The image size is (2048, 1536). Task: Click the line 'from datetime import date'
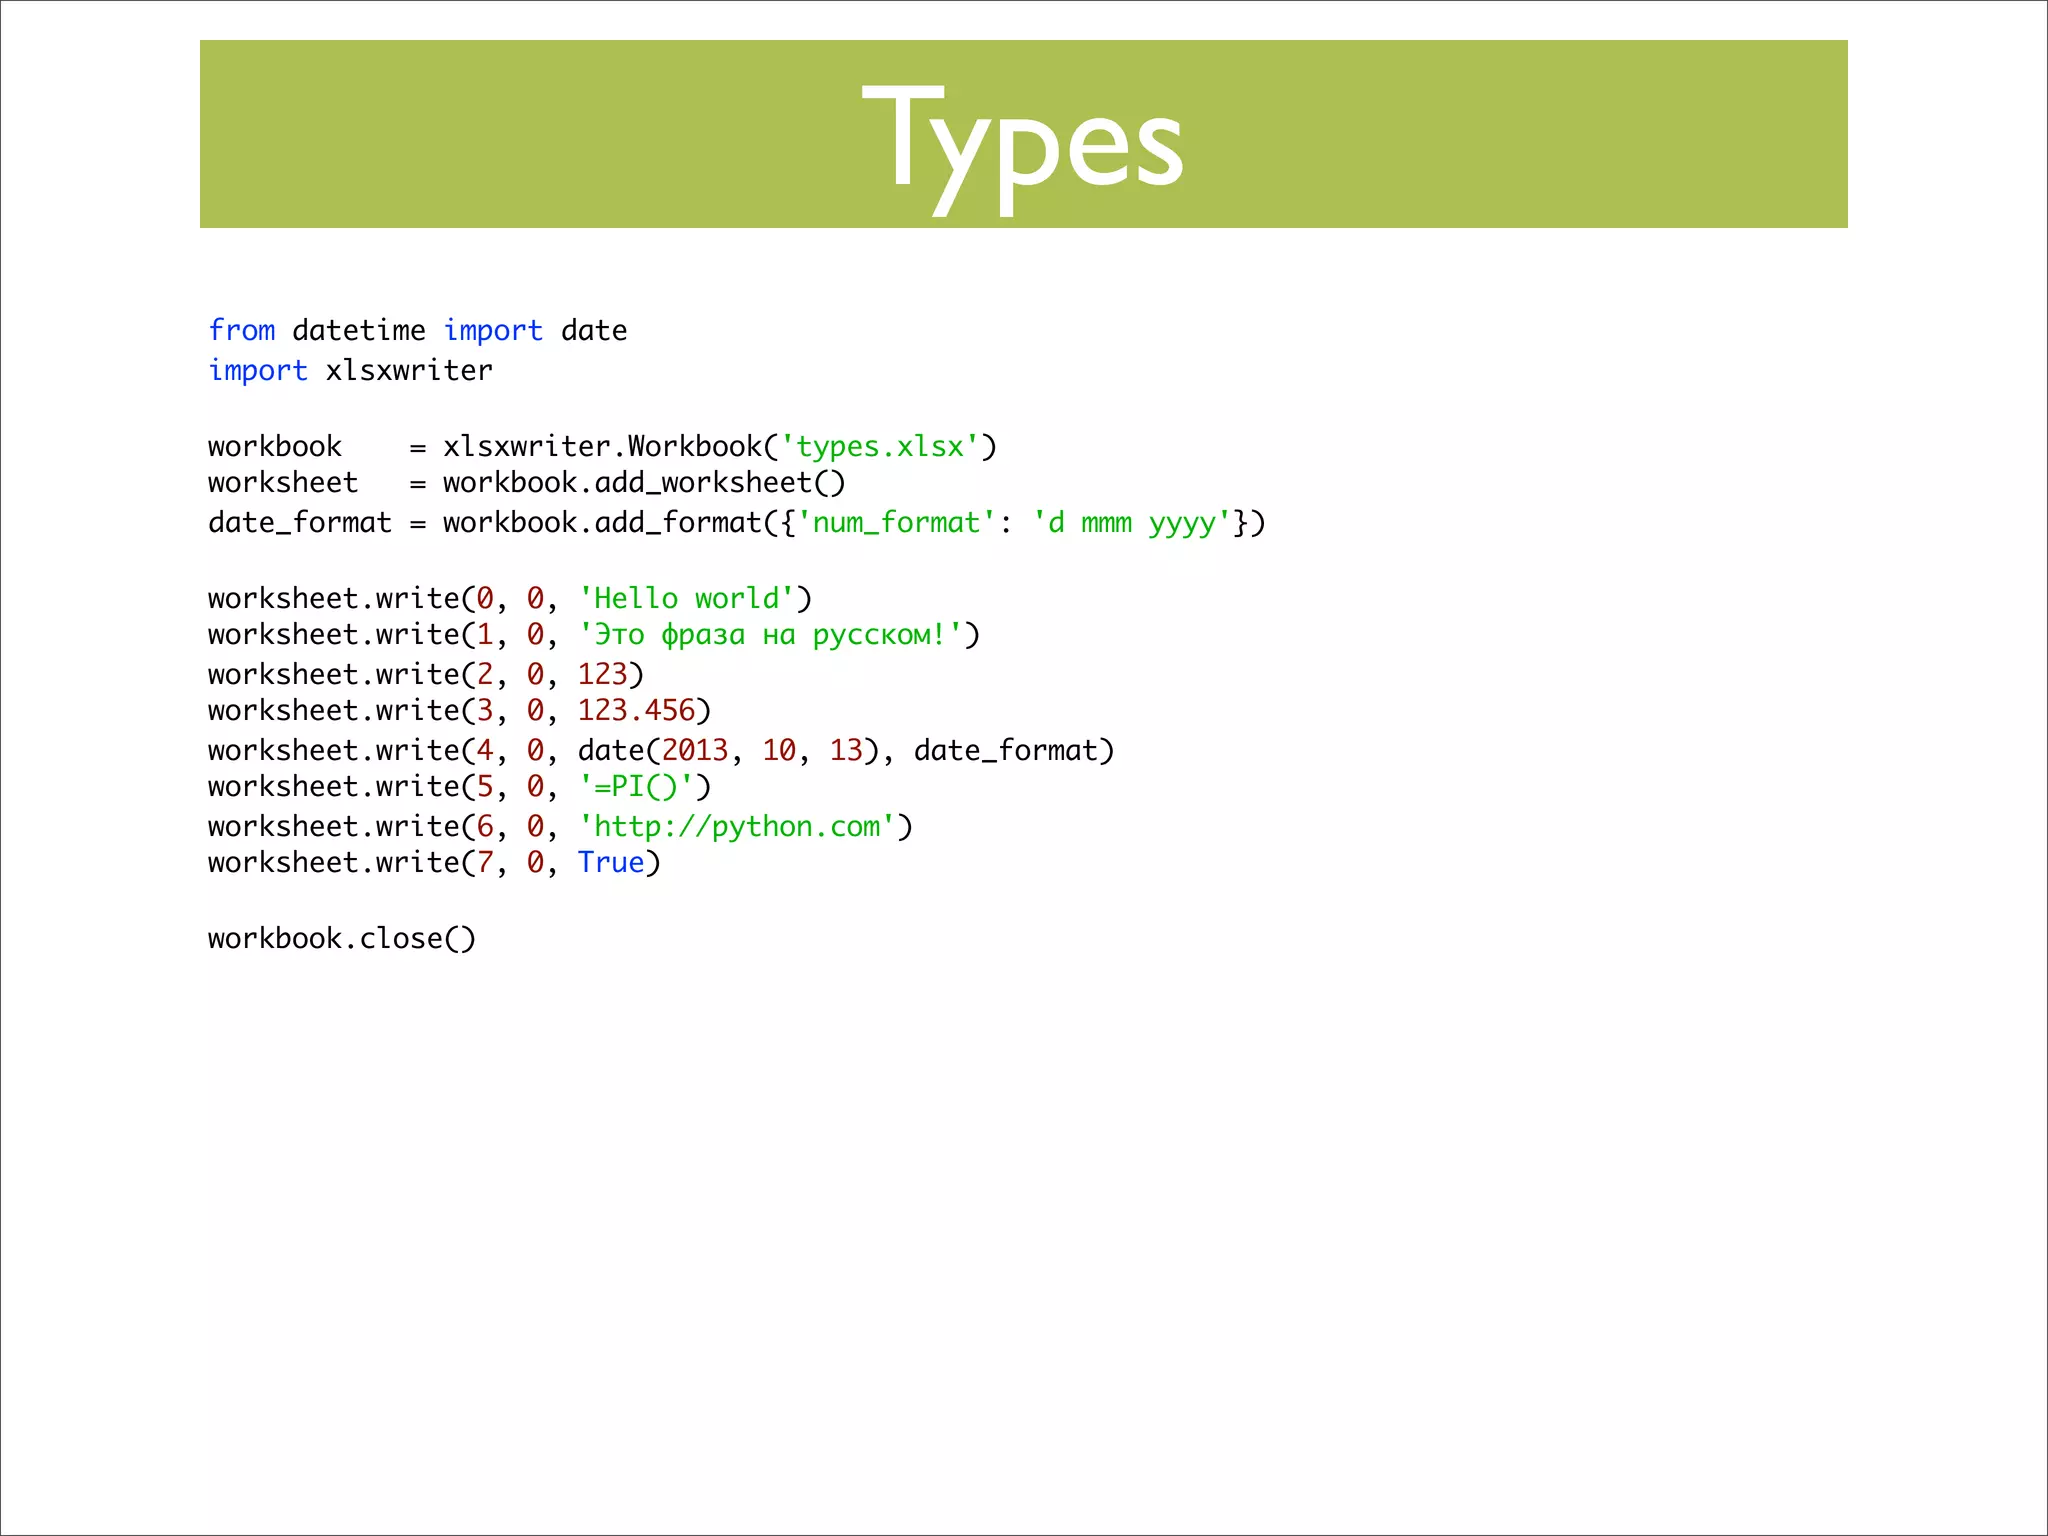(417, 330)
